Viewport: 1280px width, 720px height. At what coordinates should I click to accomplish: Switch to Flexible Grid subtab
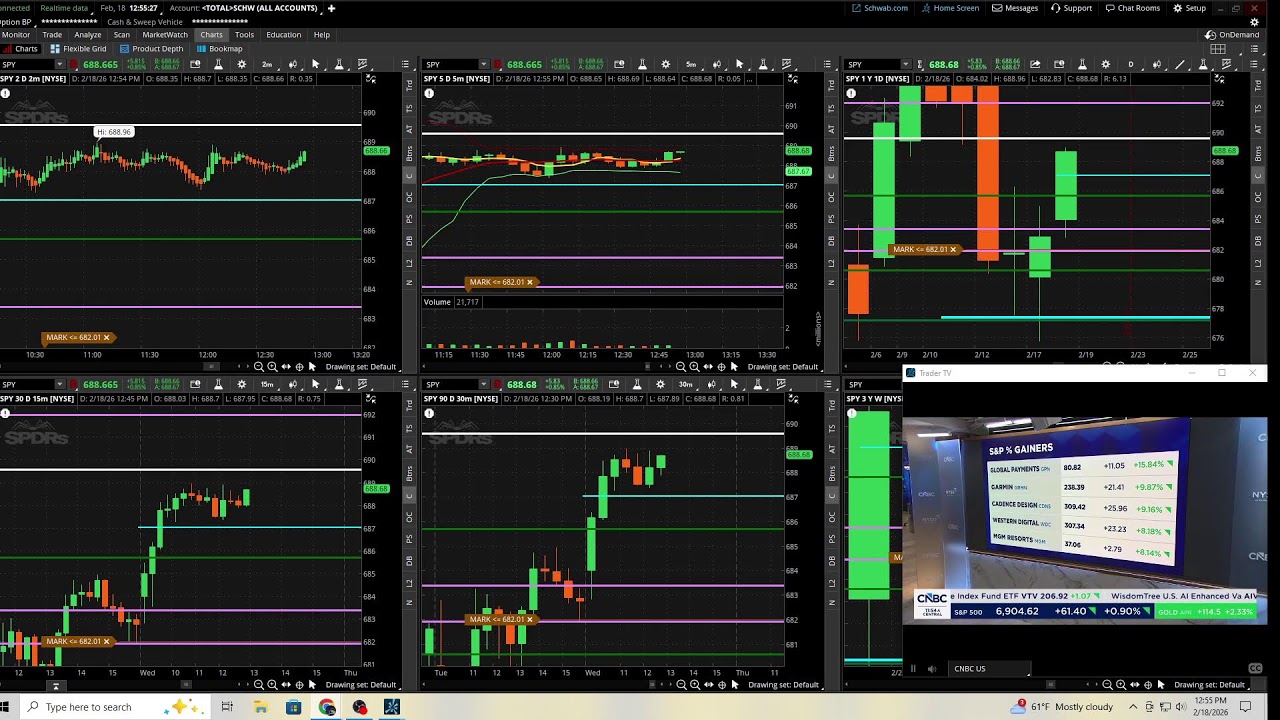pos(78,49)
